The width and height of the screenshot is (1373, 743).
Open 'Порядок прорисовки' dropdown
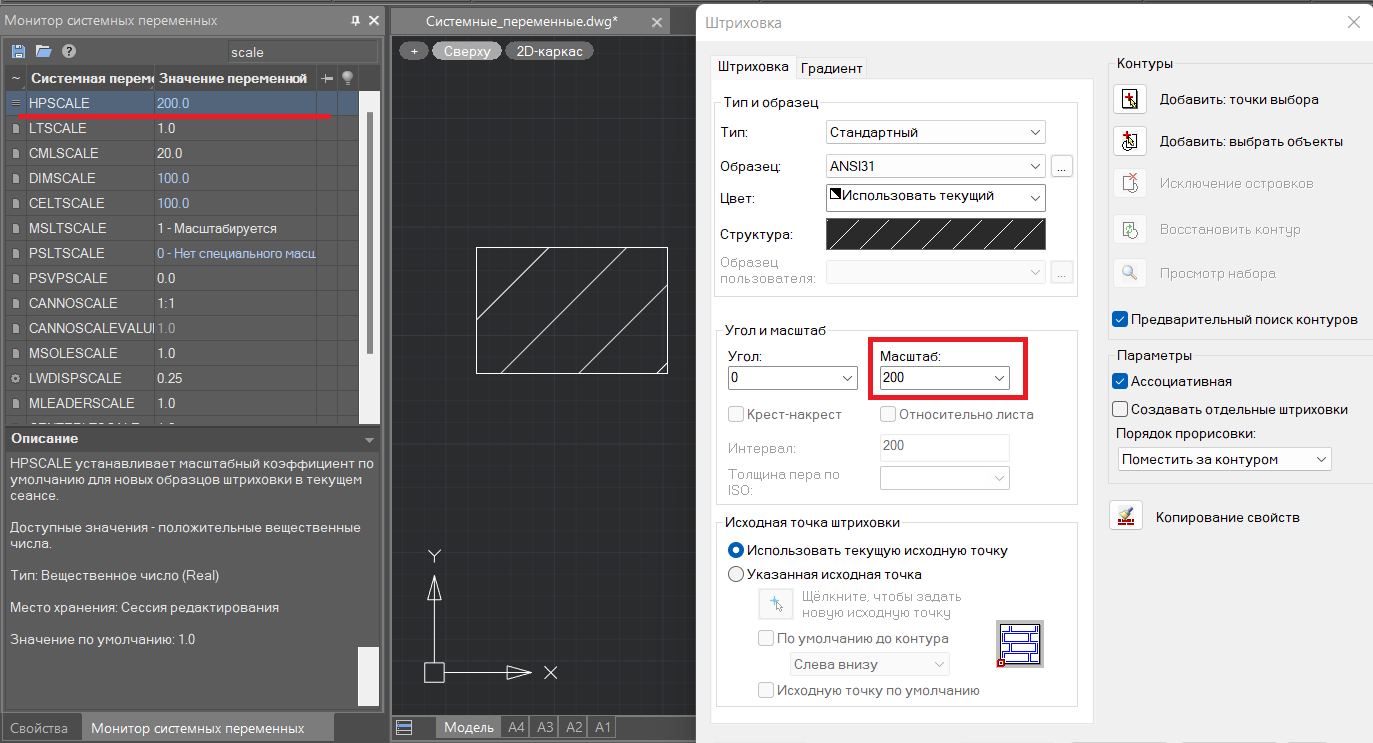click(1225, 459)
